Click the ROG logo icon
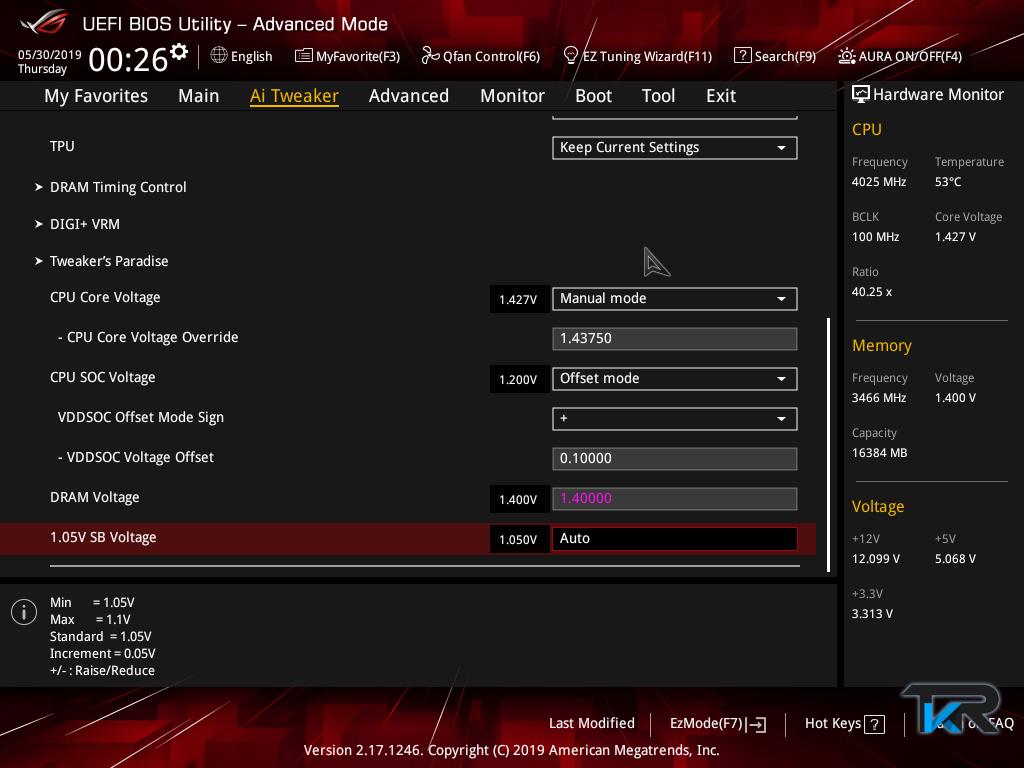The width and height of the screenshot is (1024, 768). [43, 23]
